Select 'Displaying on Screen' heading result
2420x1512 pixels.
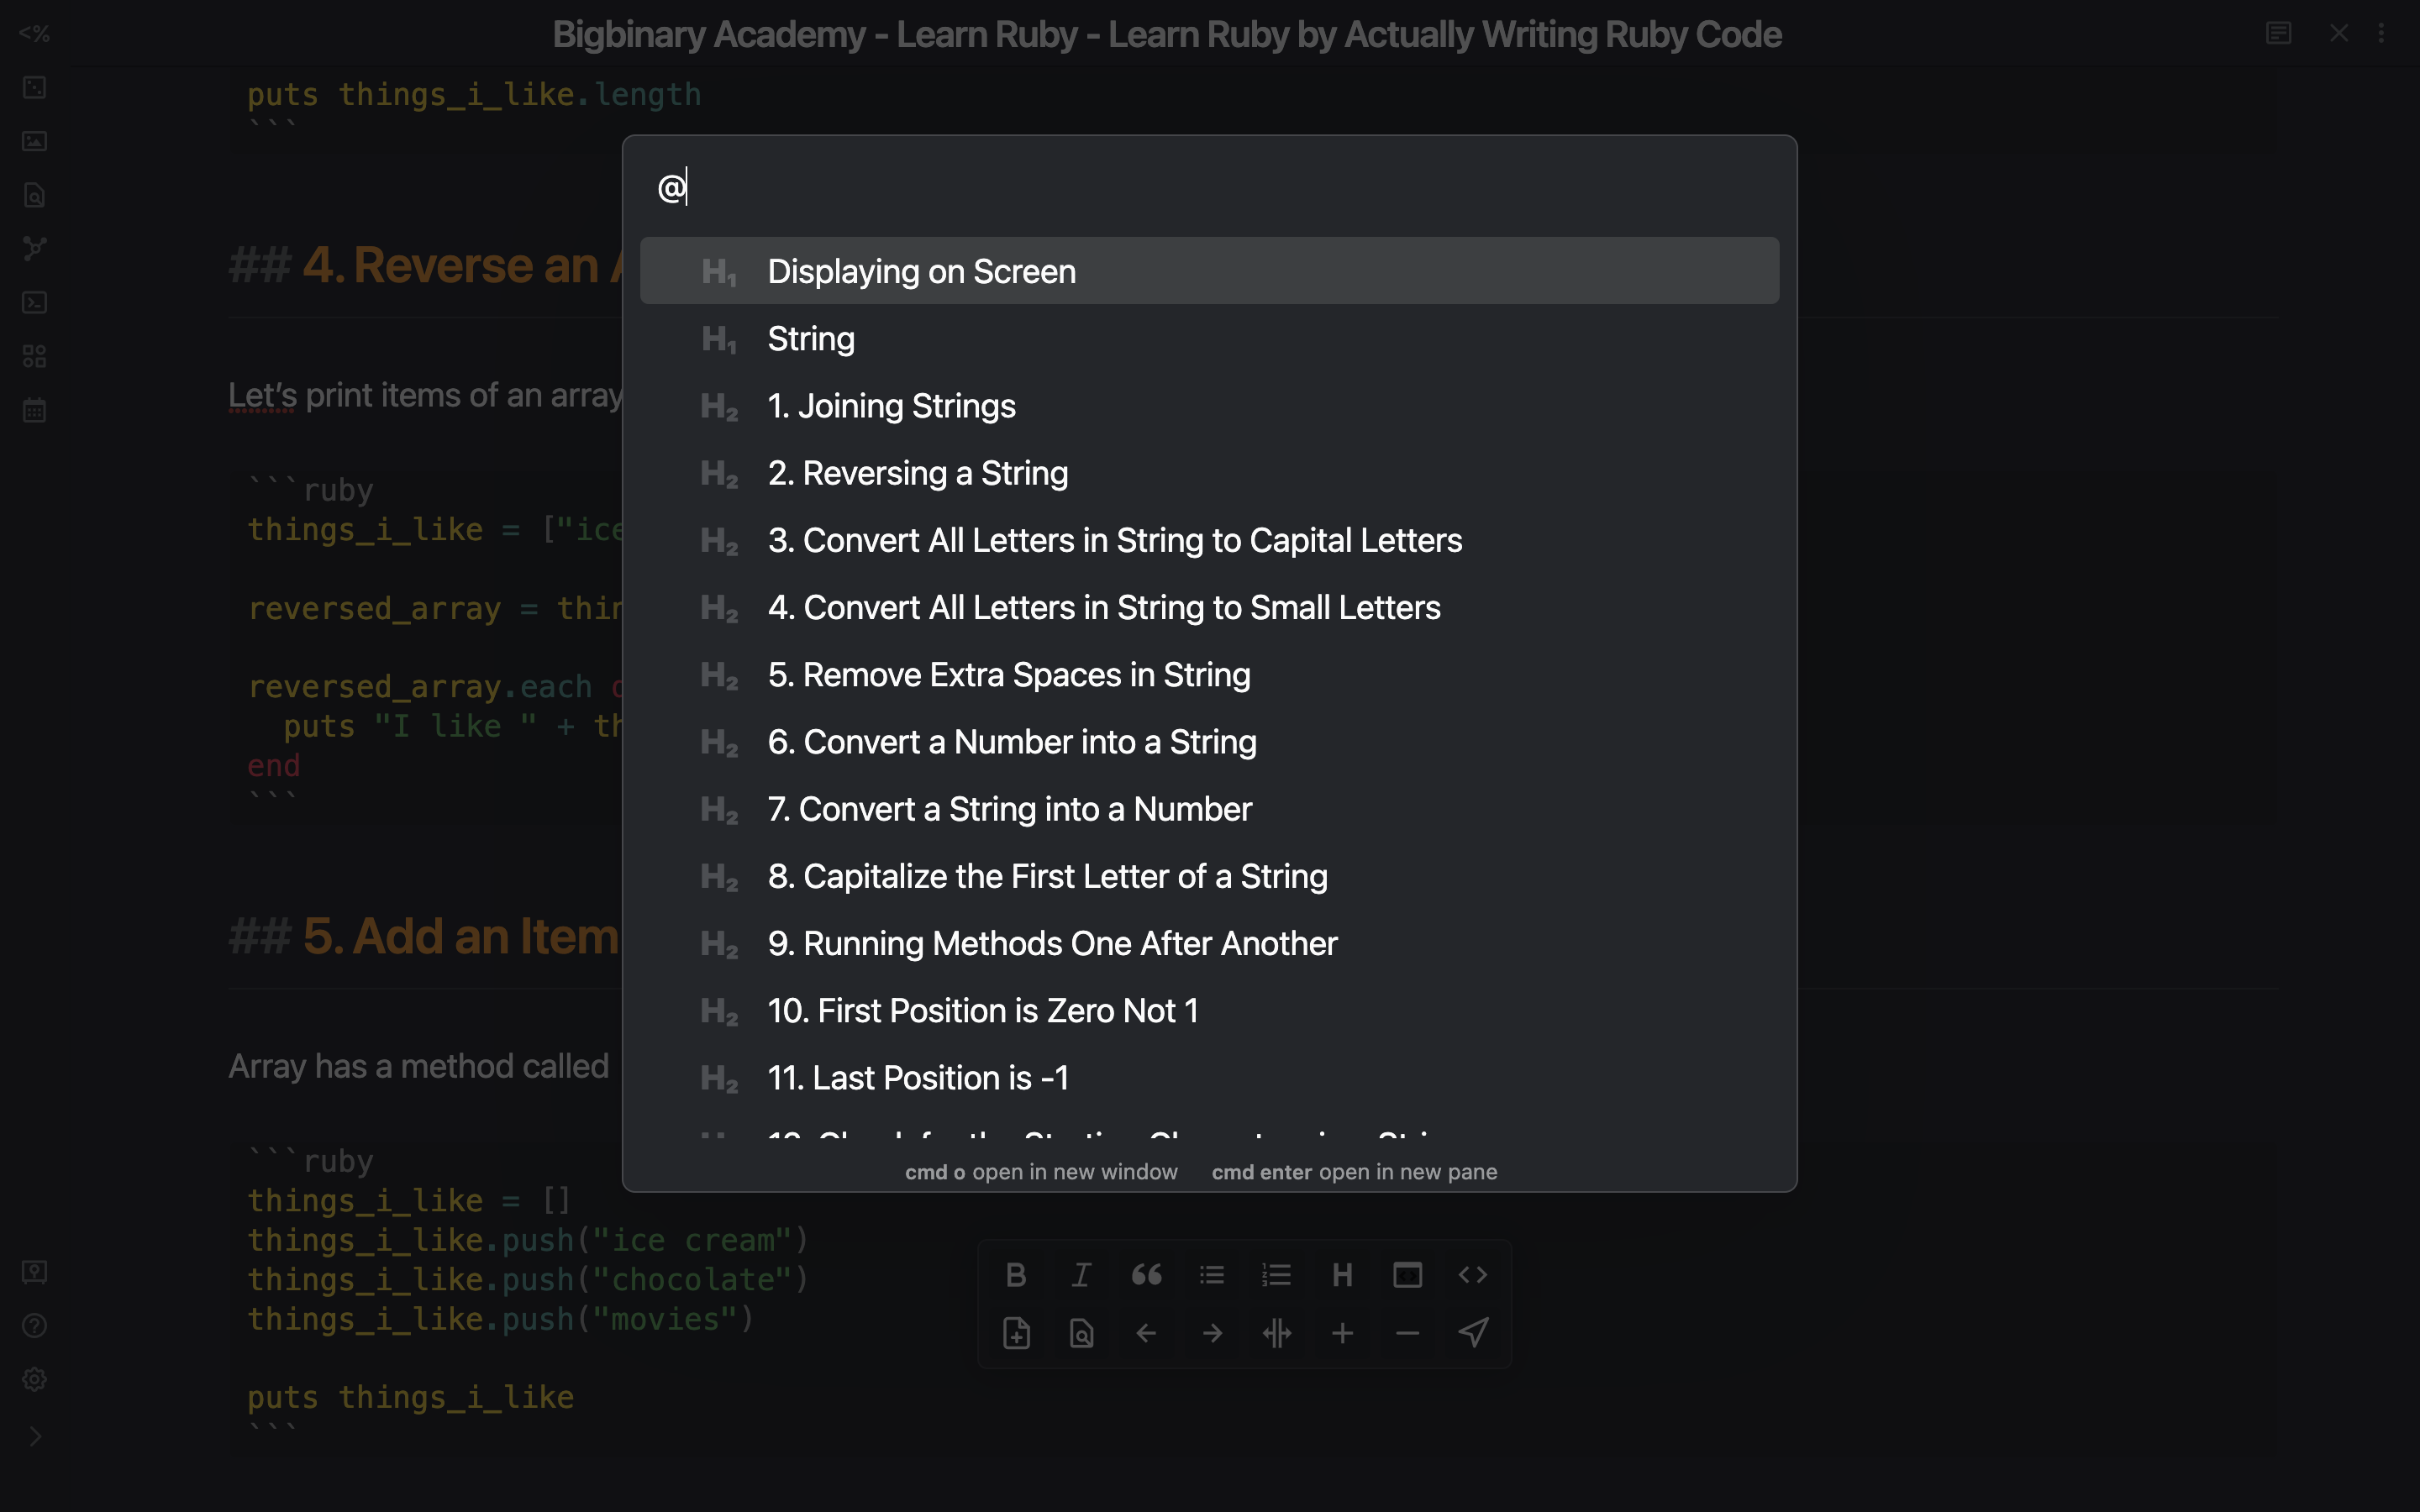point(921,271)
